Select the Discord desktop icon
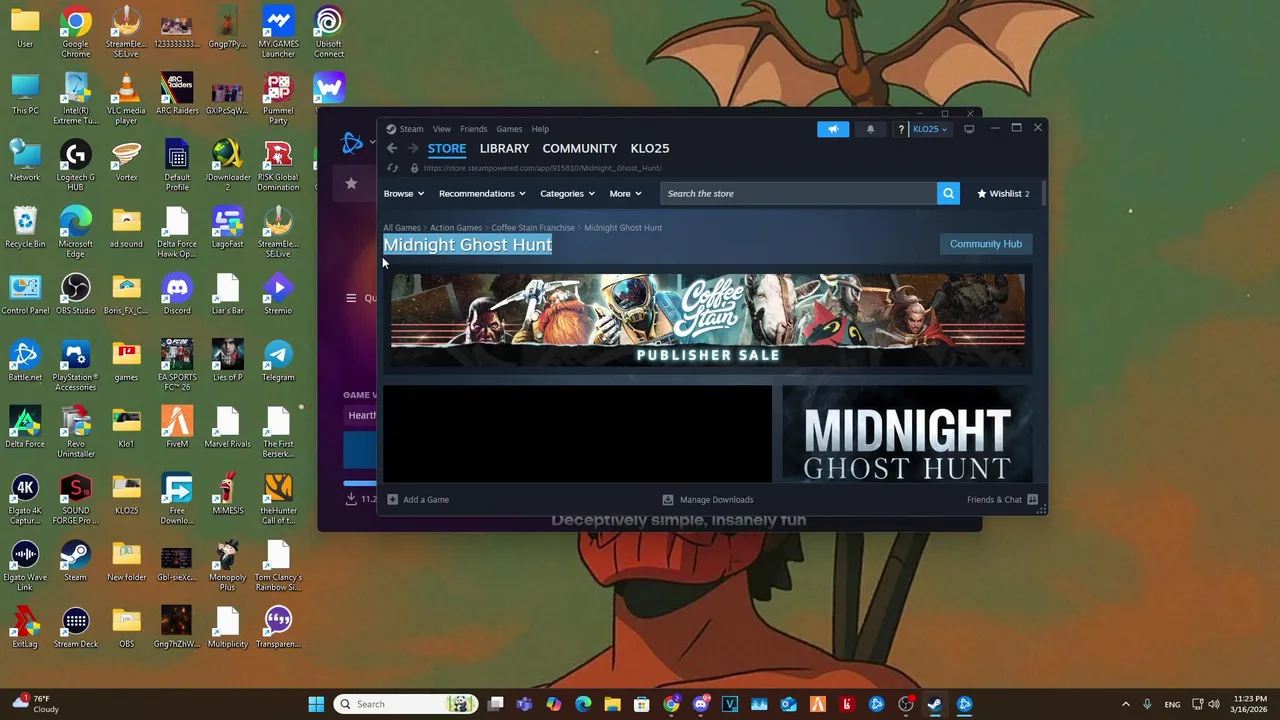This screenshot has width=1280, height=720. point(177,294)
